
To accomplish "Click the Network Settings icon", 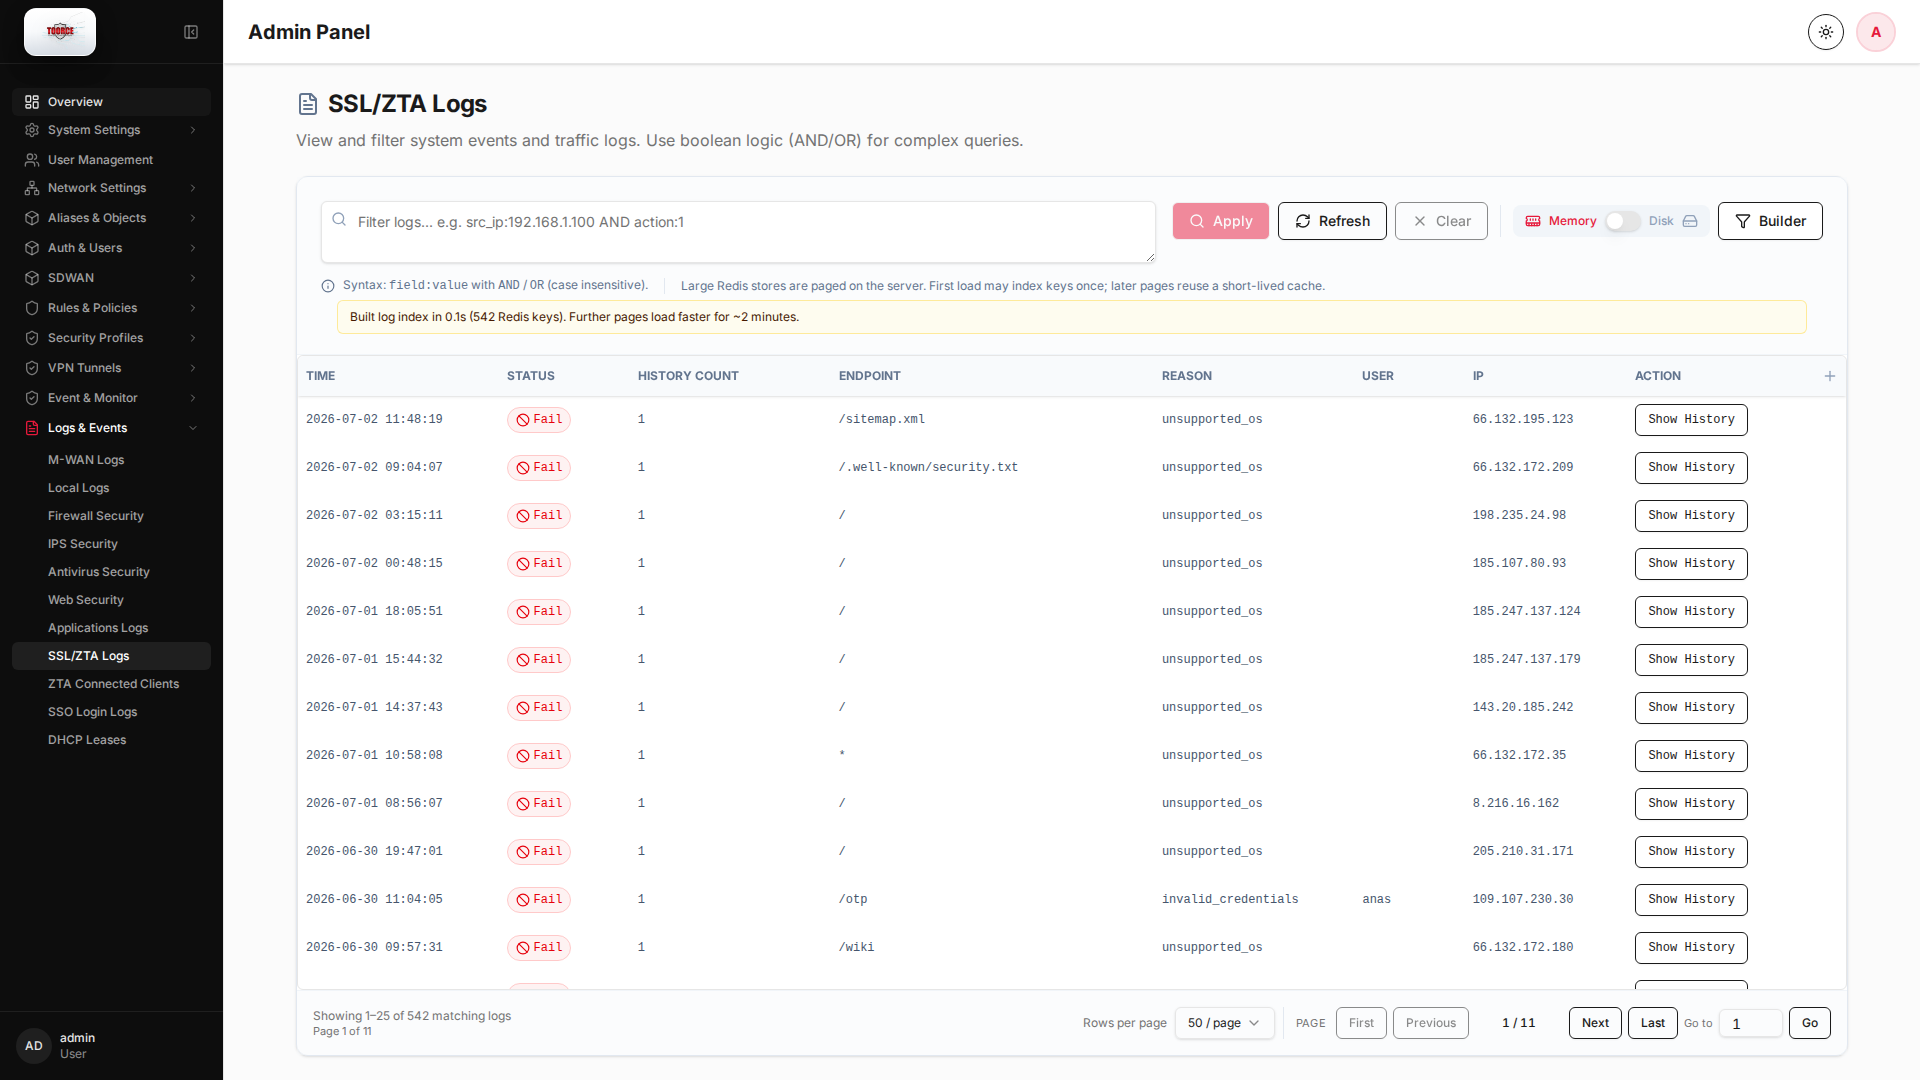I will pyautogui.click(x=32, y=188).
